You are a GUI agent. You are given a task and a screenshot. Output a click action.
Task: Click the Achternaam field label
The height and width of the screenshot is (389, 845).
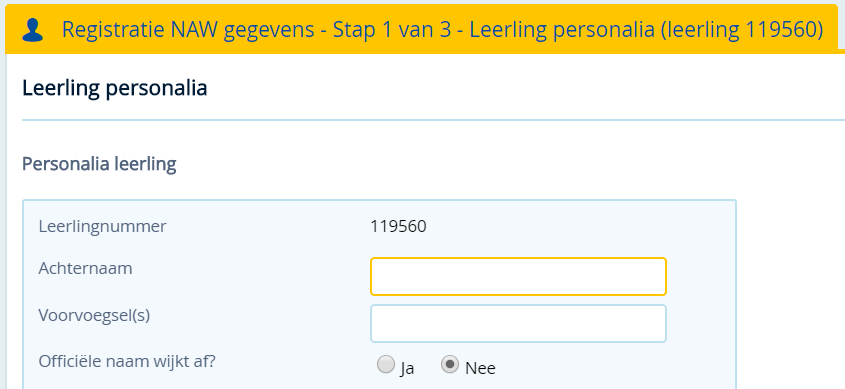click(x=85, y=268)
